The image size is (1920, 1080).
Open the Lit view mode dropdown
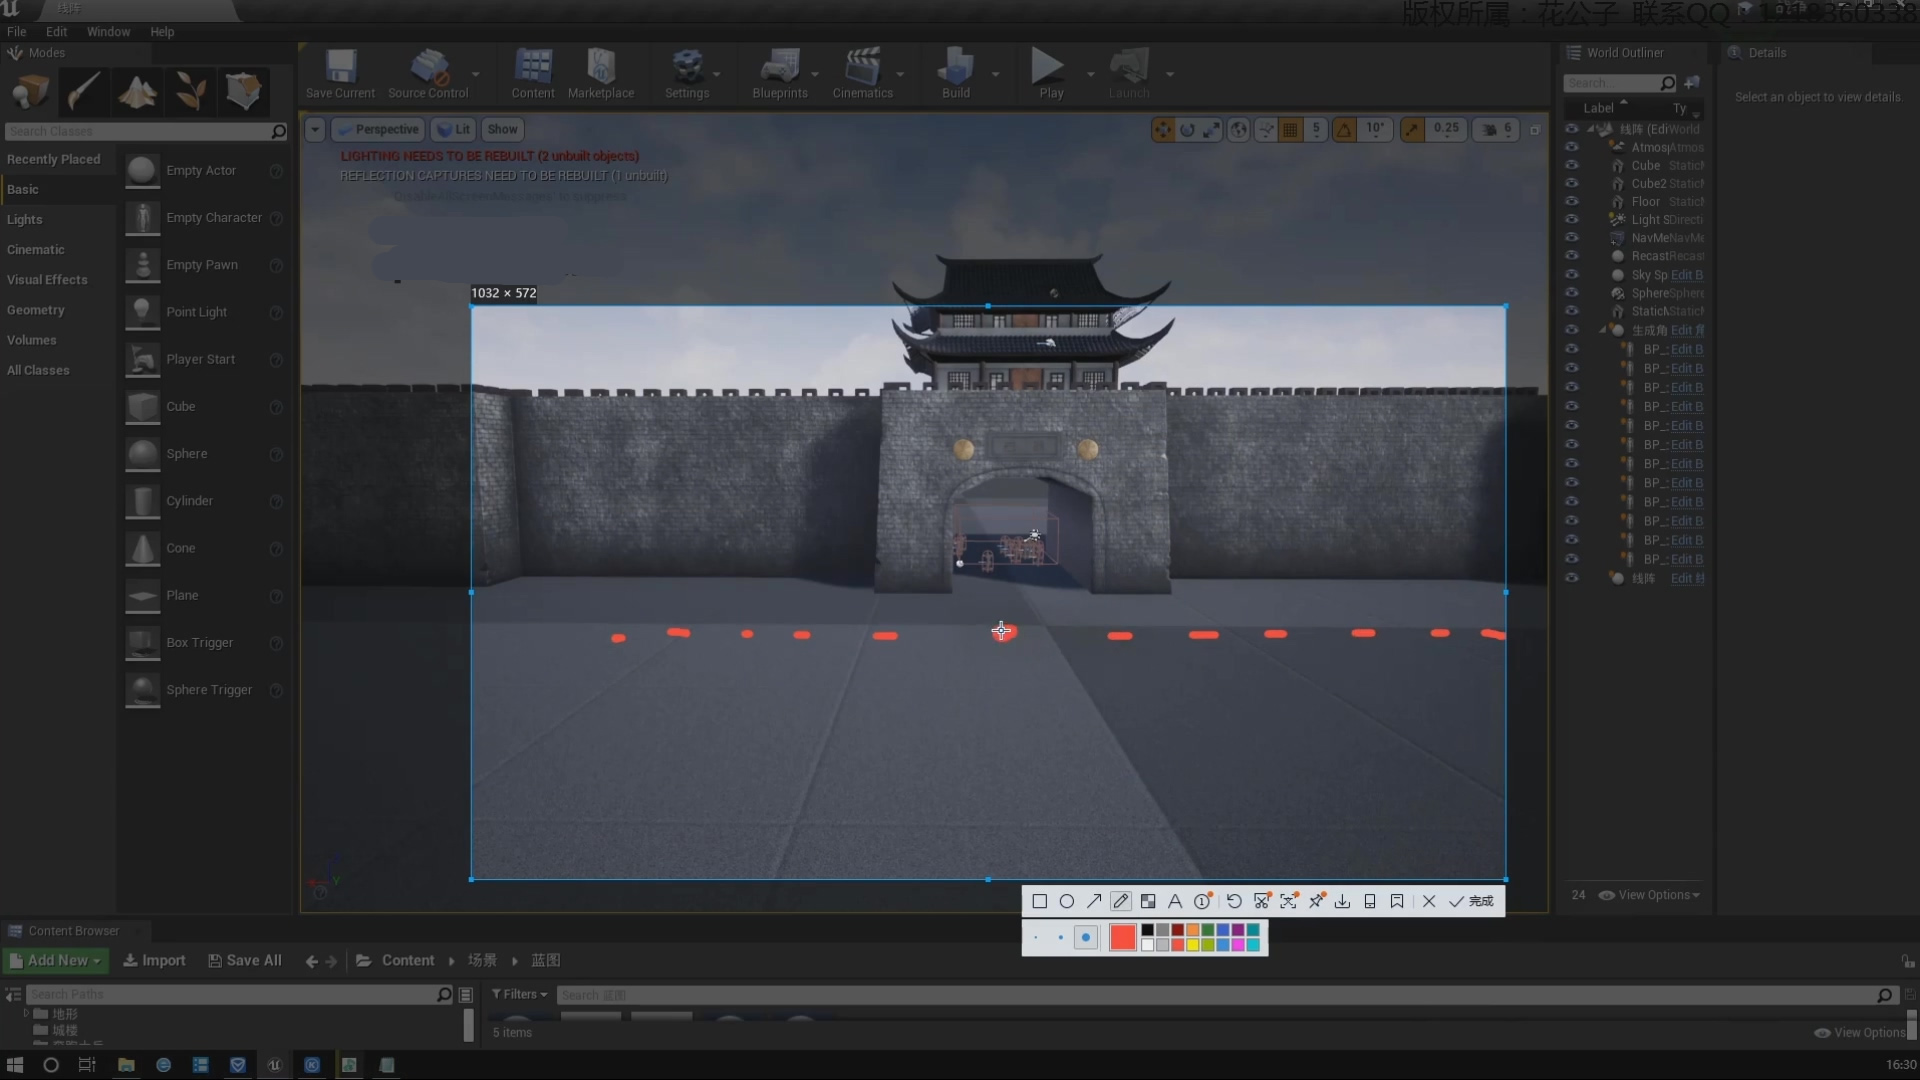click(x=453, y=130)
